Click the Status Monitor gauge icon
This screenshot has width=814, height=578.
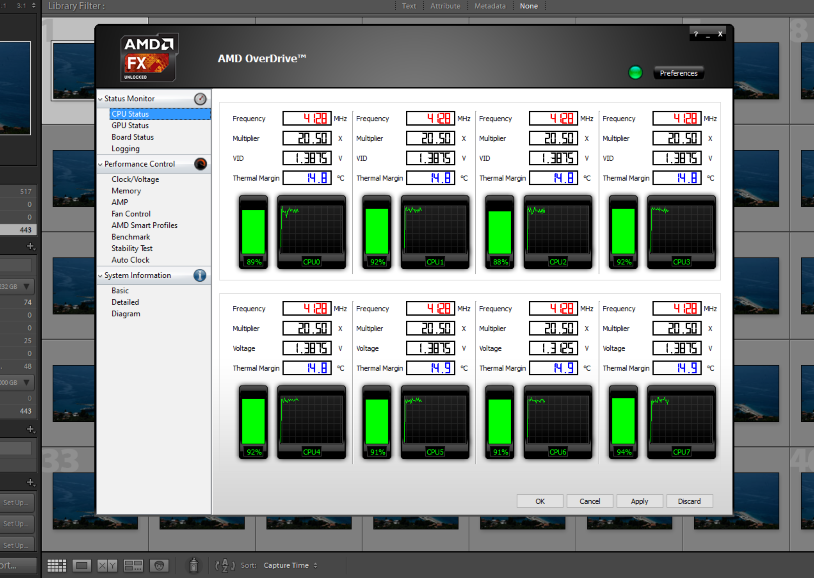click(200, 99)
